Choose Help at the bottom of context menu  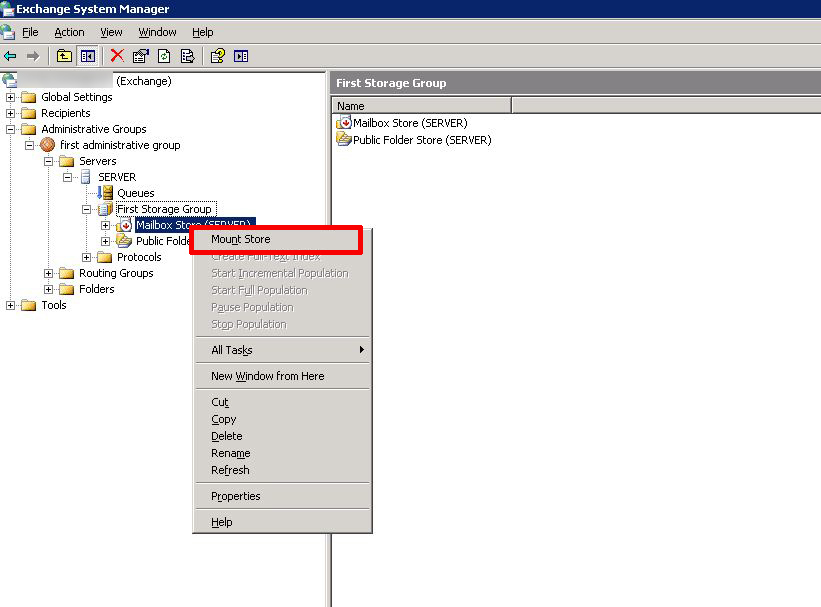pyautogui.click(x=282, y=522)
